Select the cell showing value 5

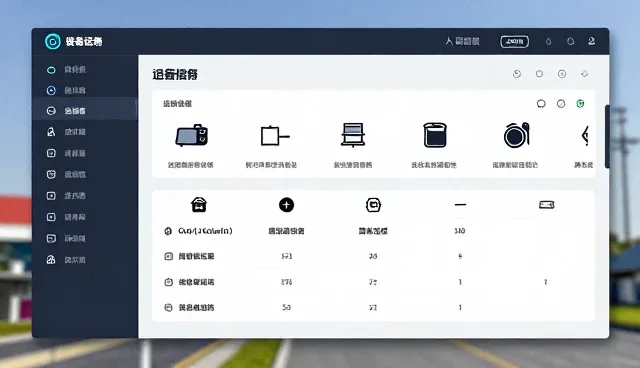click(460, 256)
